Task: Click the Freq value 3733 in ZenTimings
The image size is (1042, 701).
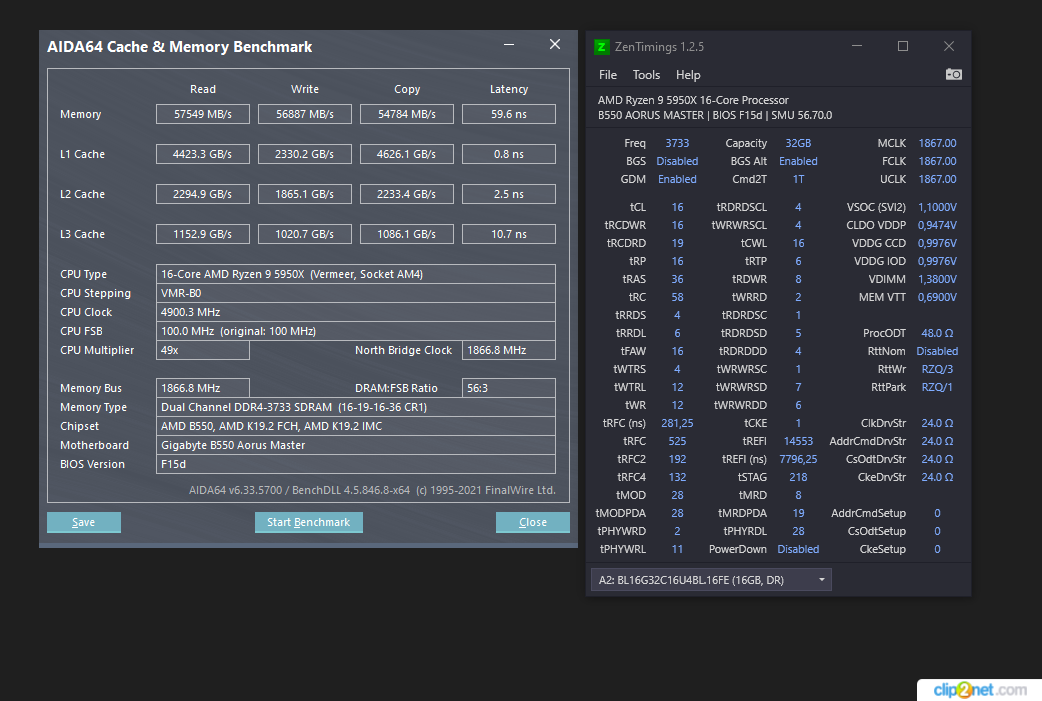Action: 677,144
